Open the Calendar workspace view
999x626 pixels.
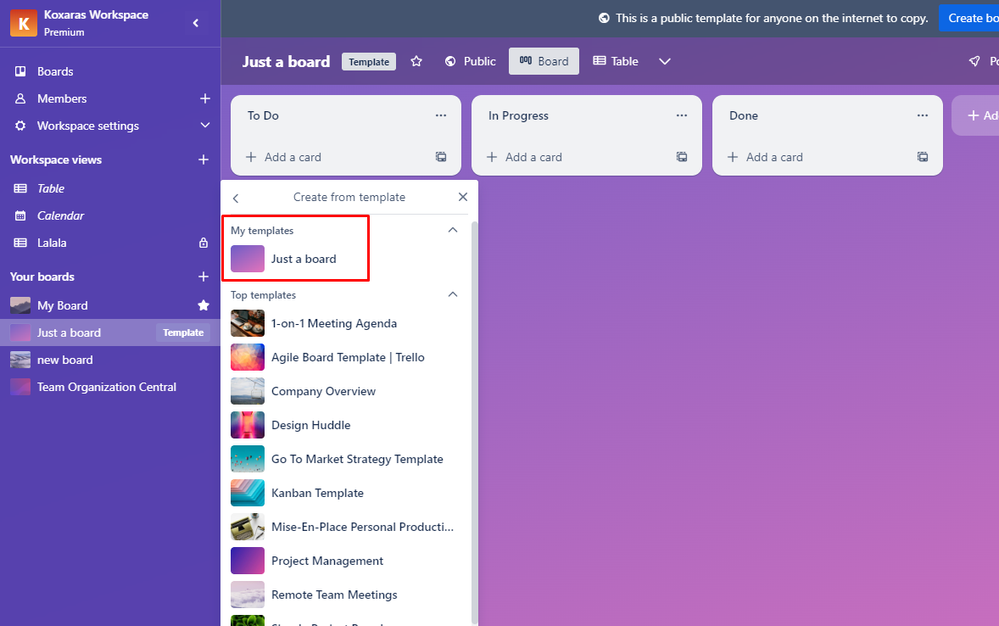point(60,216)
